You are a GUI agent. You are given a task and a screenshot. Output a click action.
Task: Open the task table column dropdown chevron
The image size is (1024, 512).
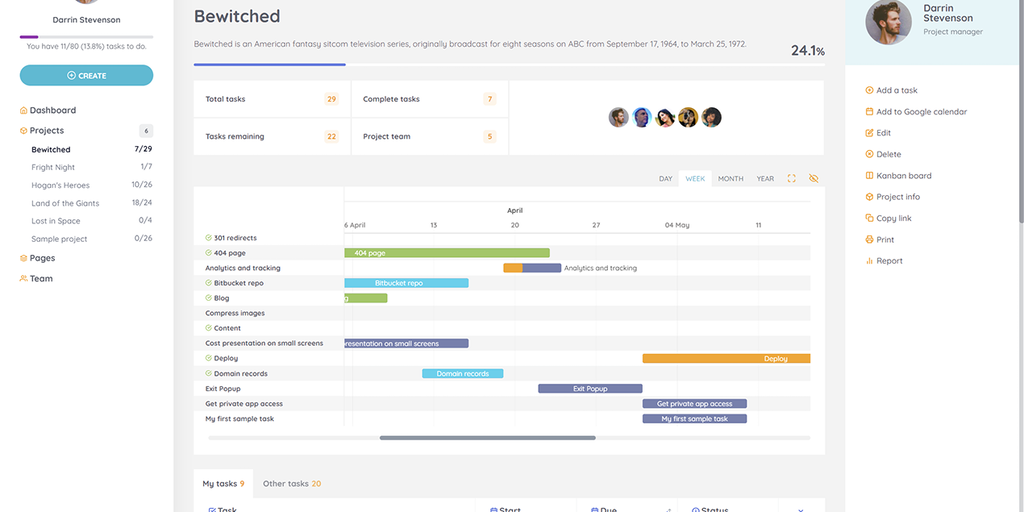pyautogui.click(x=800, y=509)
